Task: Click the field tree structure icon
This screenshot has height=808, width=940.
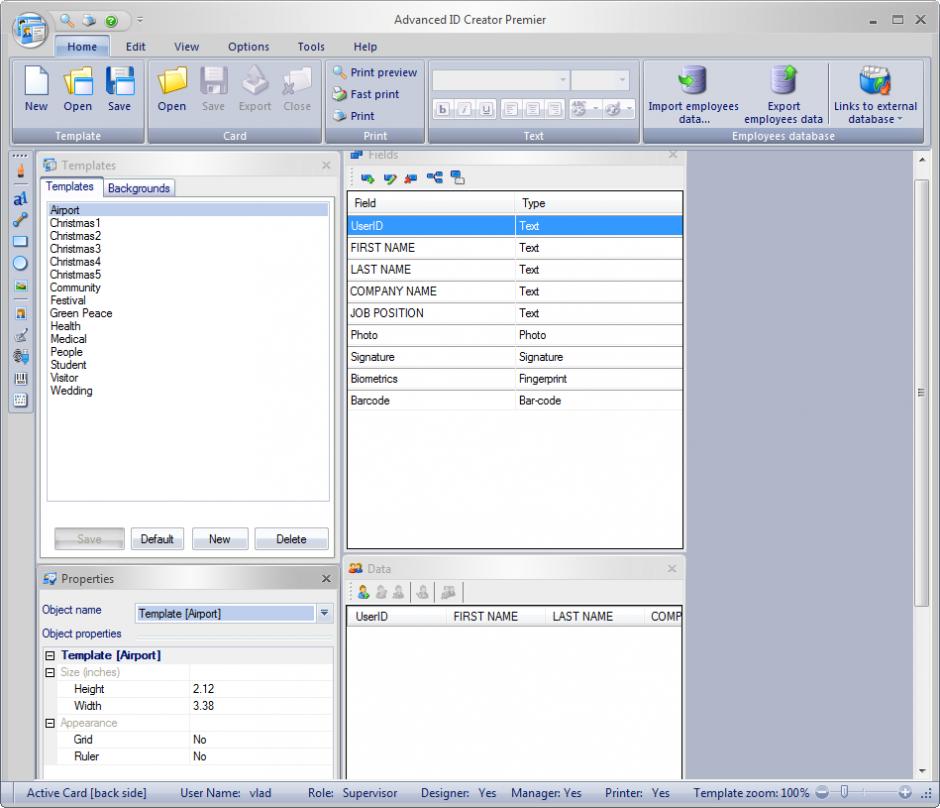Action: (x=435, y=177)
